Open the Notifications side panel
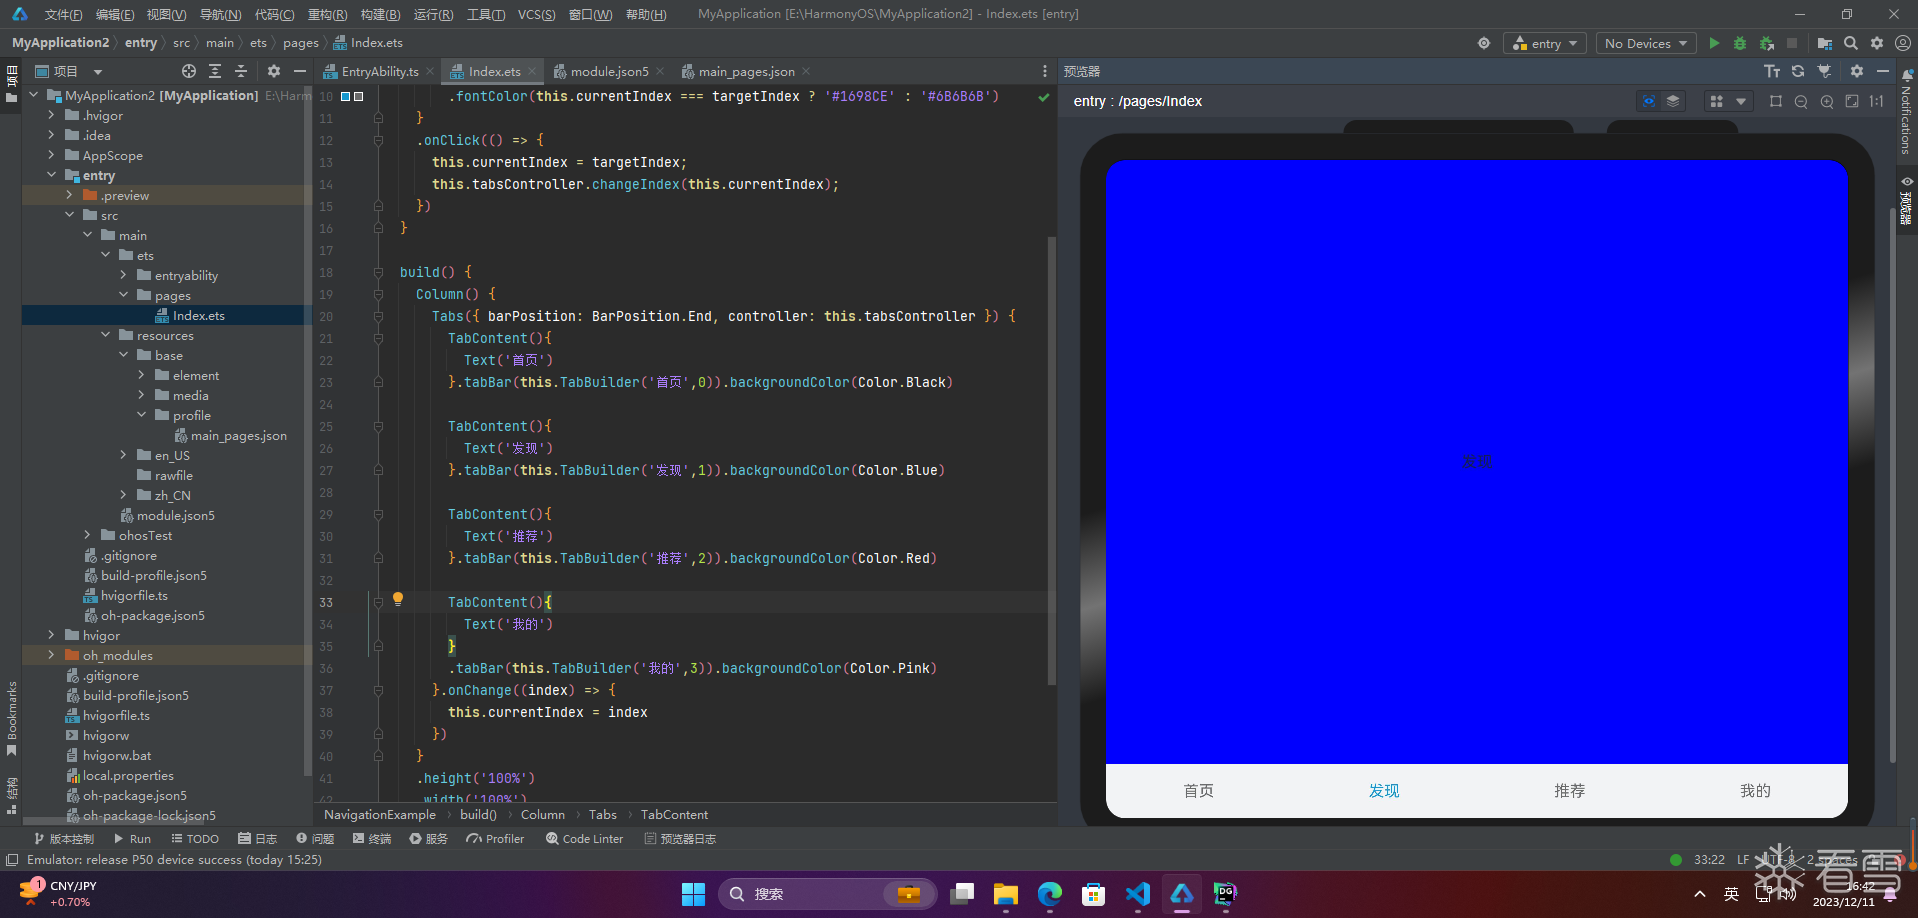This screenshot has height=918, width=1918. click(1906, 113)
